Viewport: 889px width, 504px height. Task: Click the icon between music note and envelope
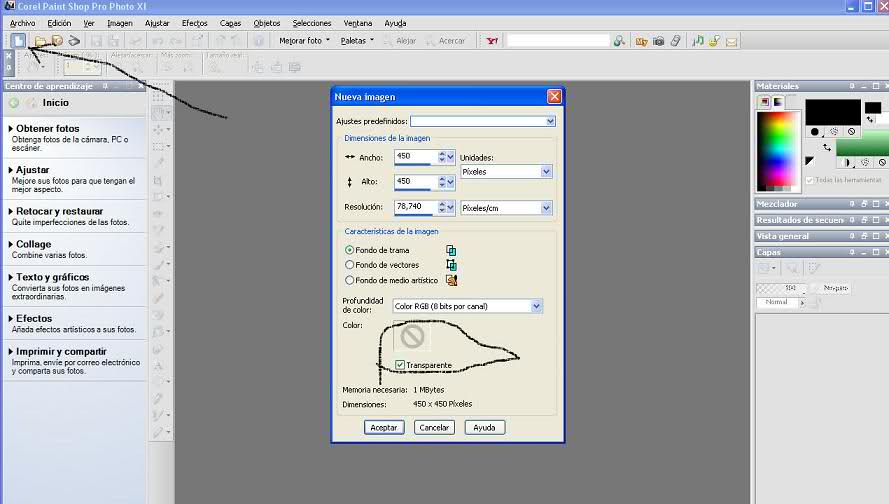(x=714, y=41)
